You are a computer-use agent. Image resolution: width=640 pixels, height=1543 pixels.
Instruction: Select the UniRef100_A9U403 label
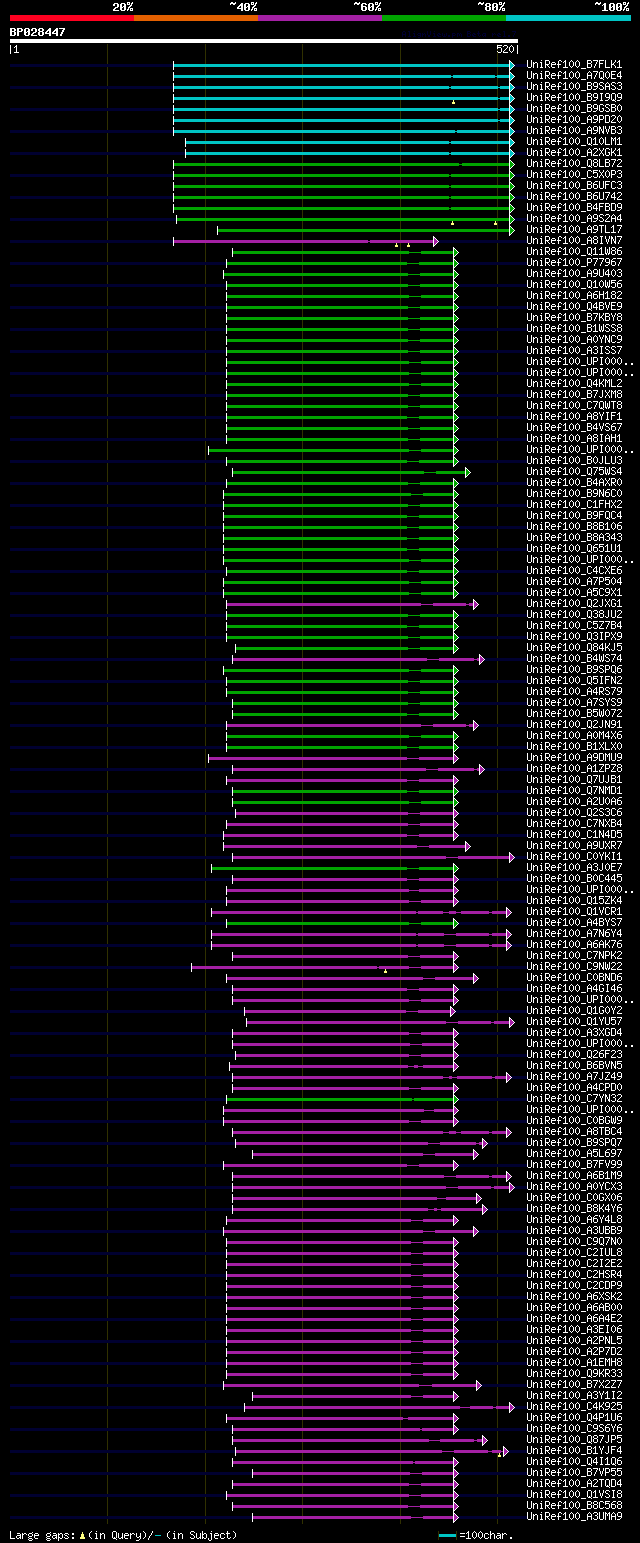click(x=574, y=273)
